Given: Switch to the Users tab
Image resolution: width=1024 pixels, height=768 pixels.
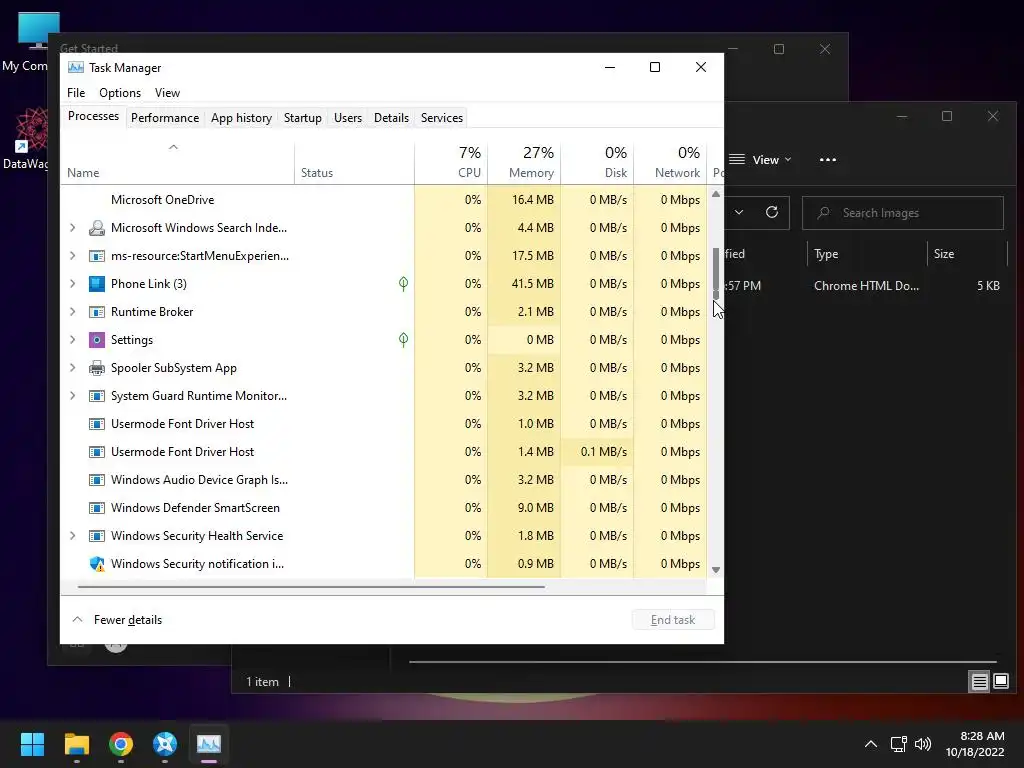Looking at the screenshot, I should click(x=347, y=118).
